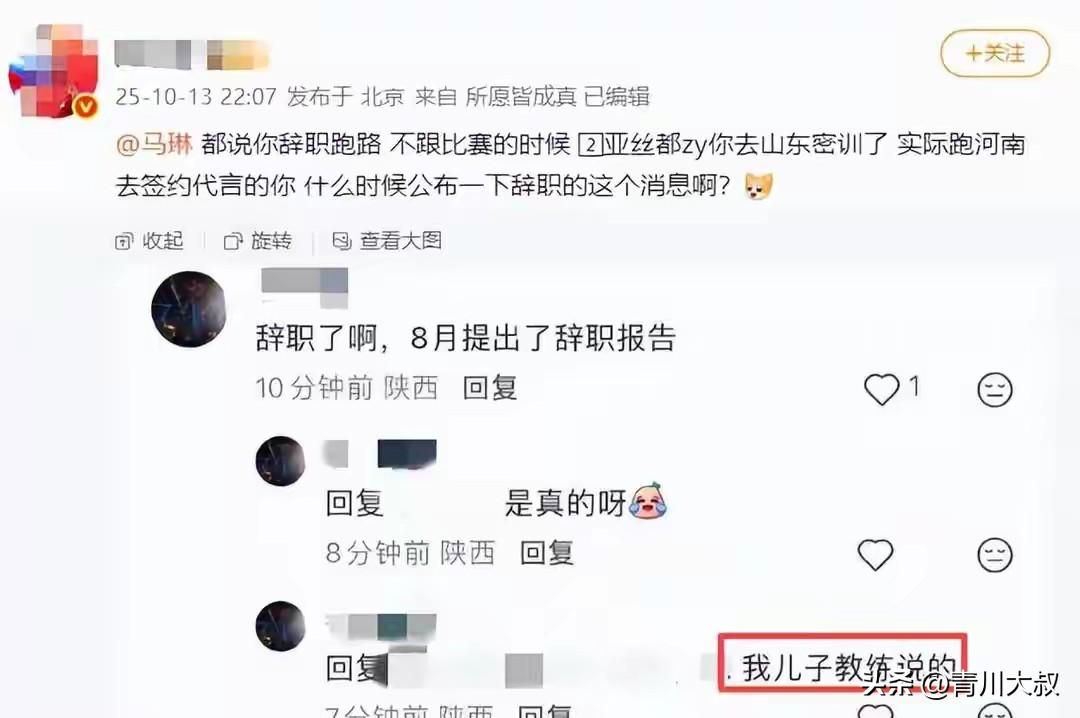Screen dimensions: 1080x718
Task: Open the post author's blurred username
Action: pyautogui.click(x=191, y=54)
